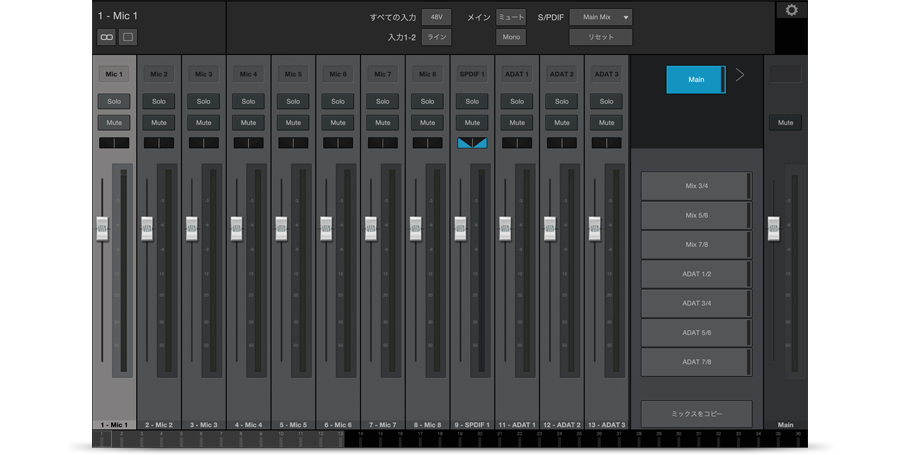The width and height of the screenshot is (900, 455).
Task: Click the Mic 8 fader handle
Action: [416, 229]
